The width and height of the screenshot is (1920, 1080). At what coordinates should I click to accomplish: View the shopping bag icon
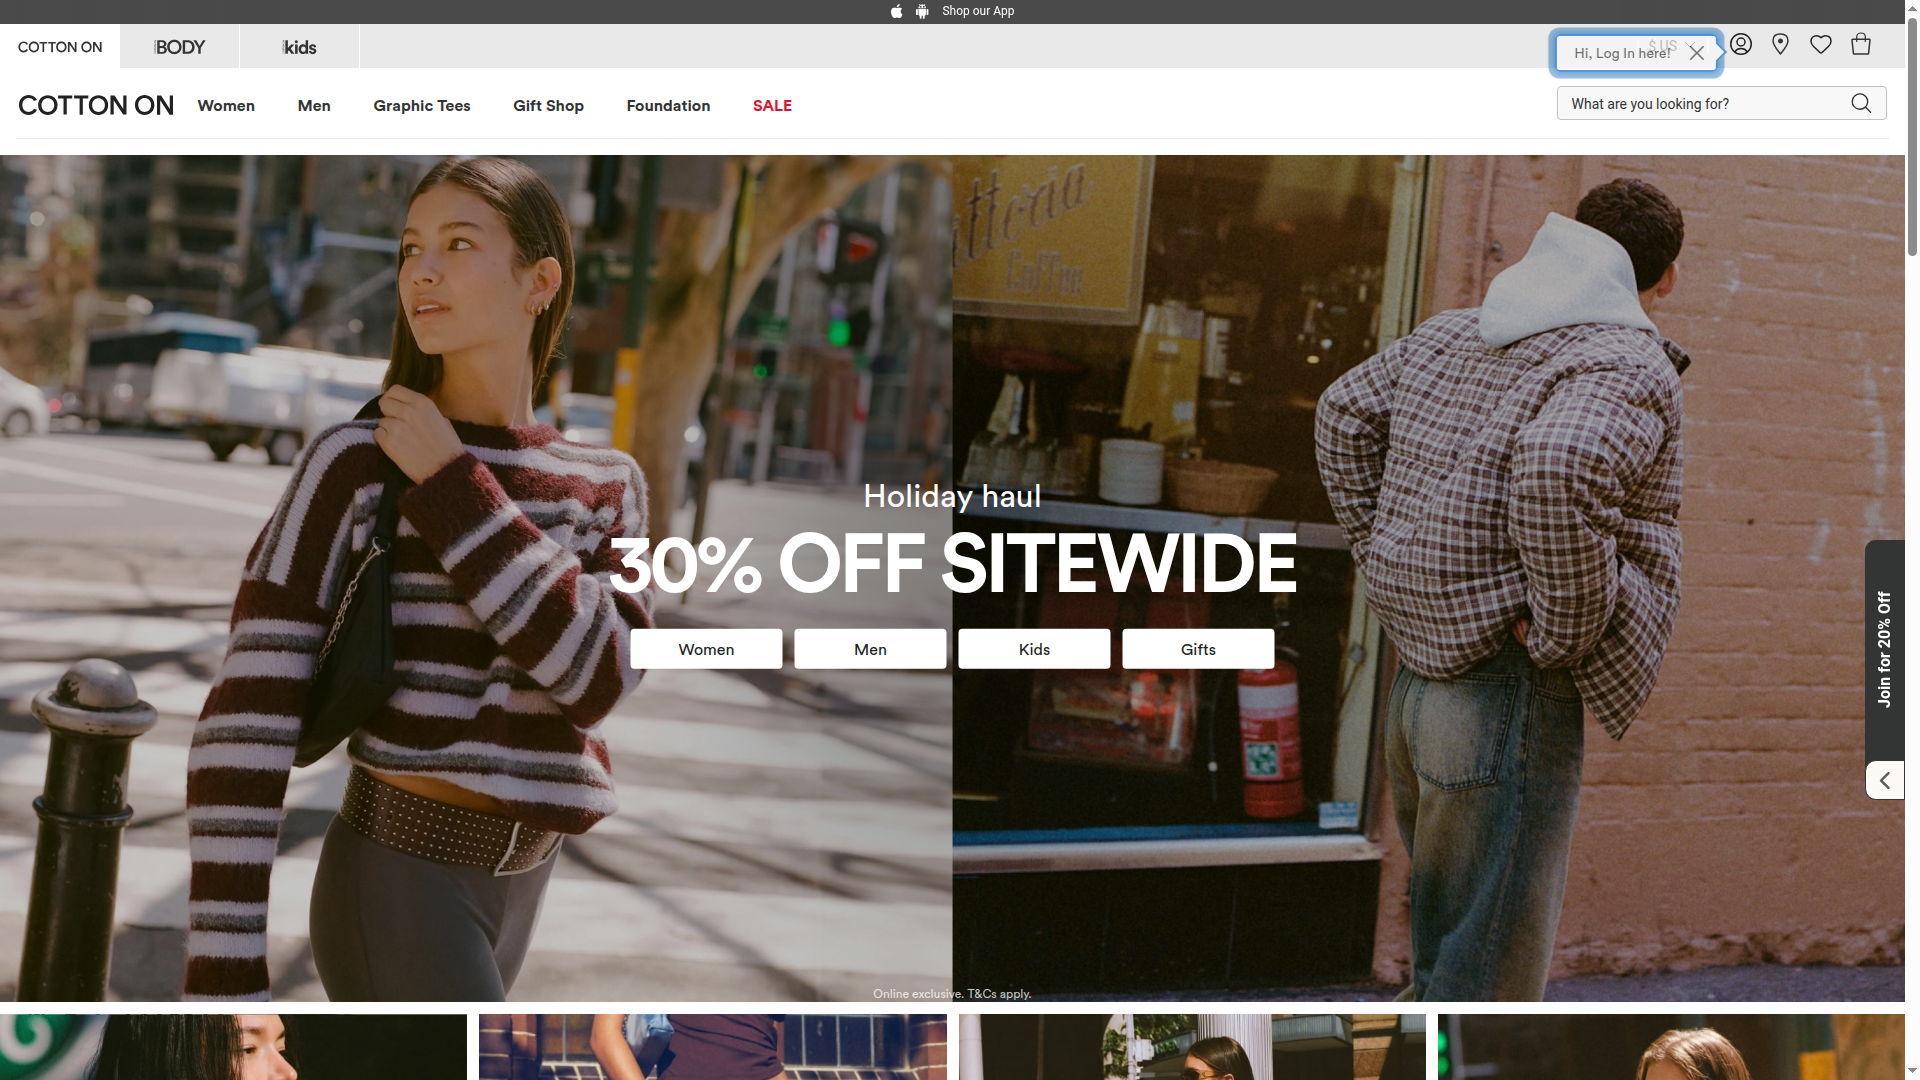(1861, 44)
